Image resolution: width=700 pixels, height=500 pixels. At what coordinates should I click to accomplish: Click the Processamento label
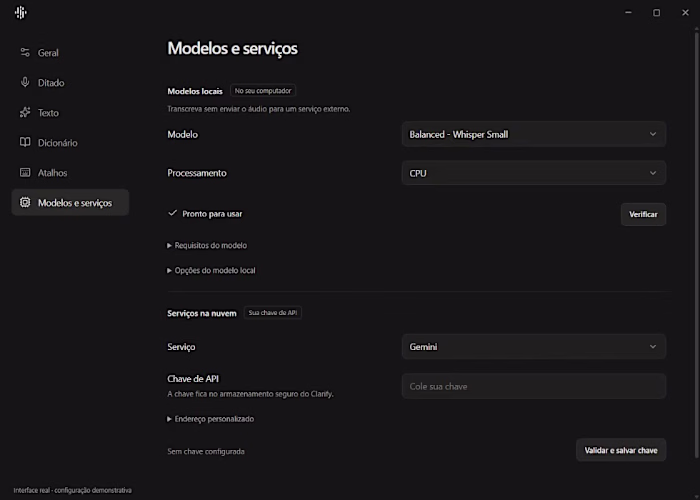(x=197, y=173)
